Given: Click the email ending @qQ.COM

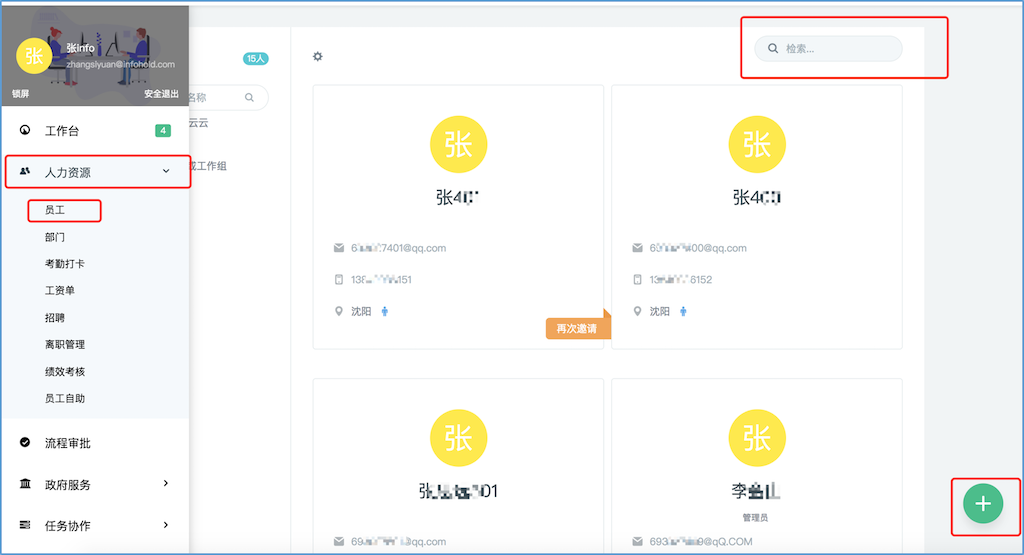Looking at the screenshot, I should (x=701, y=541).
